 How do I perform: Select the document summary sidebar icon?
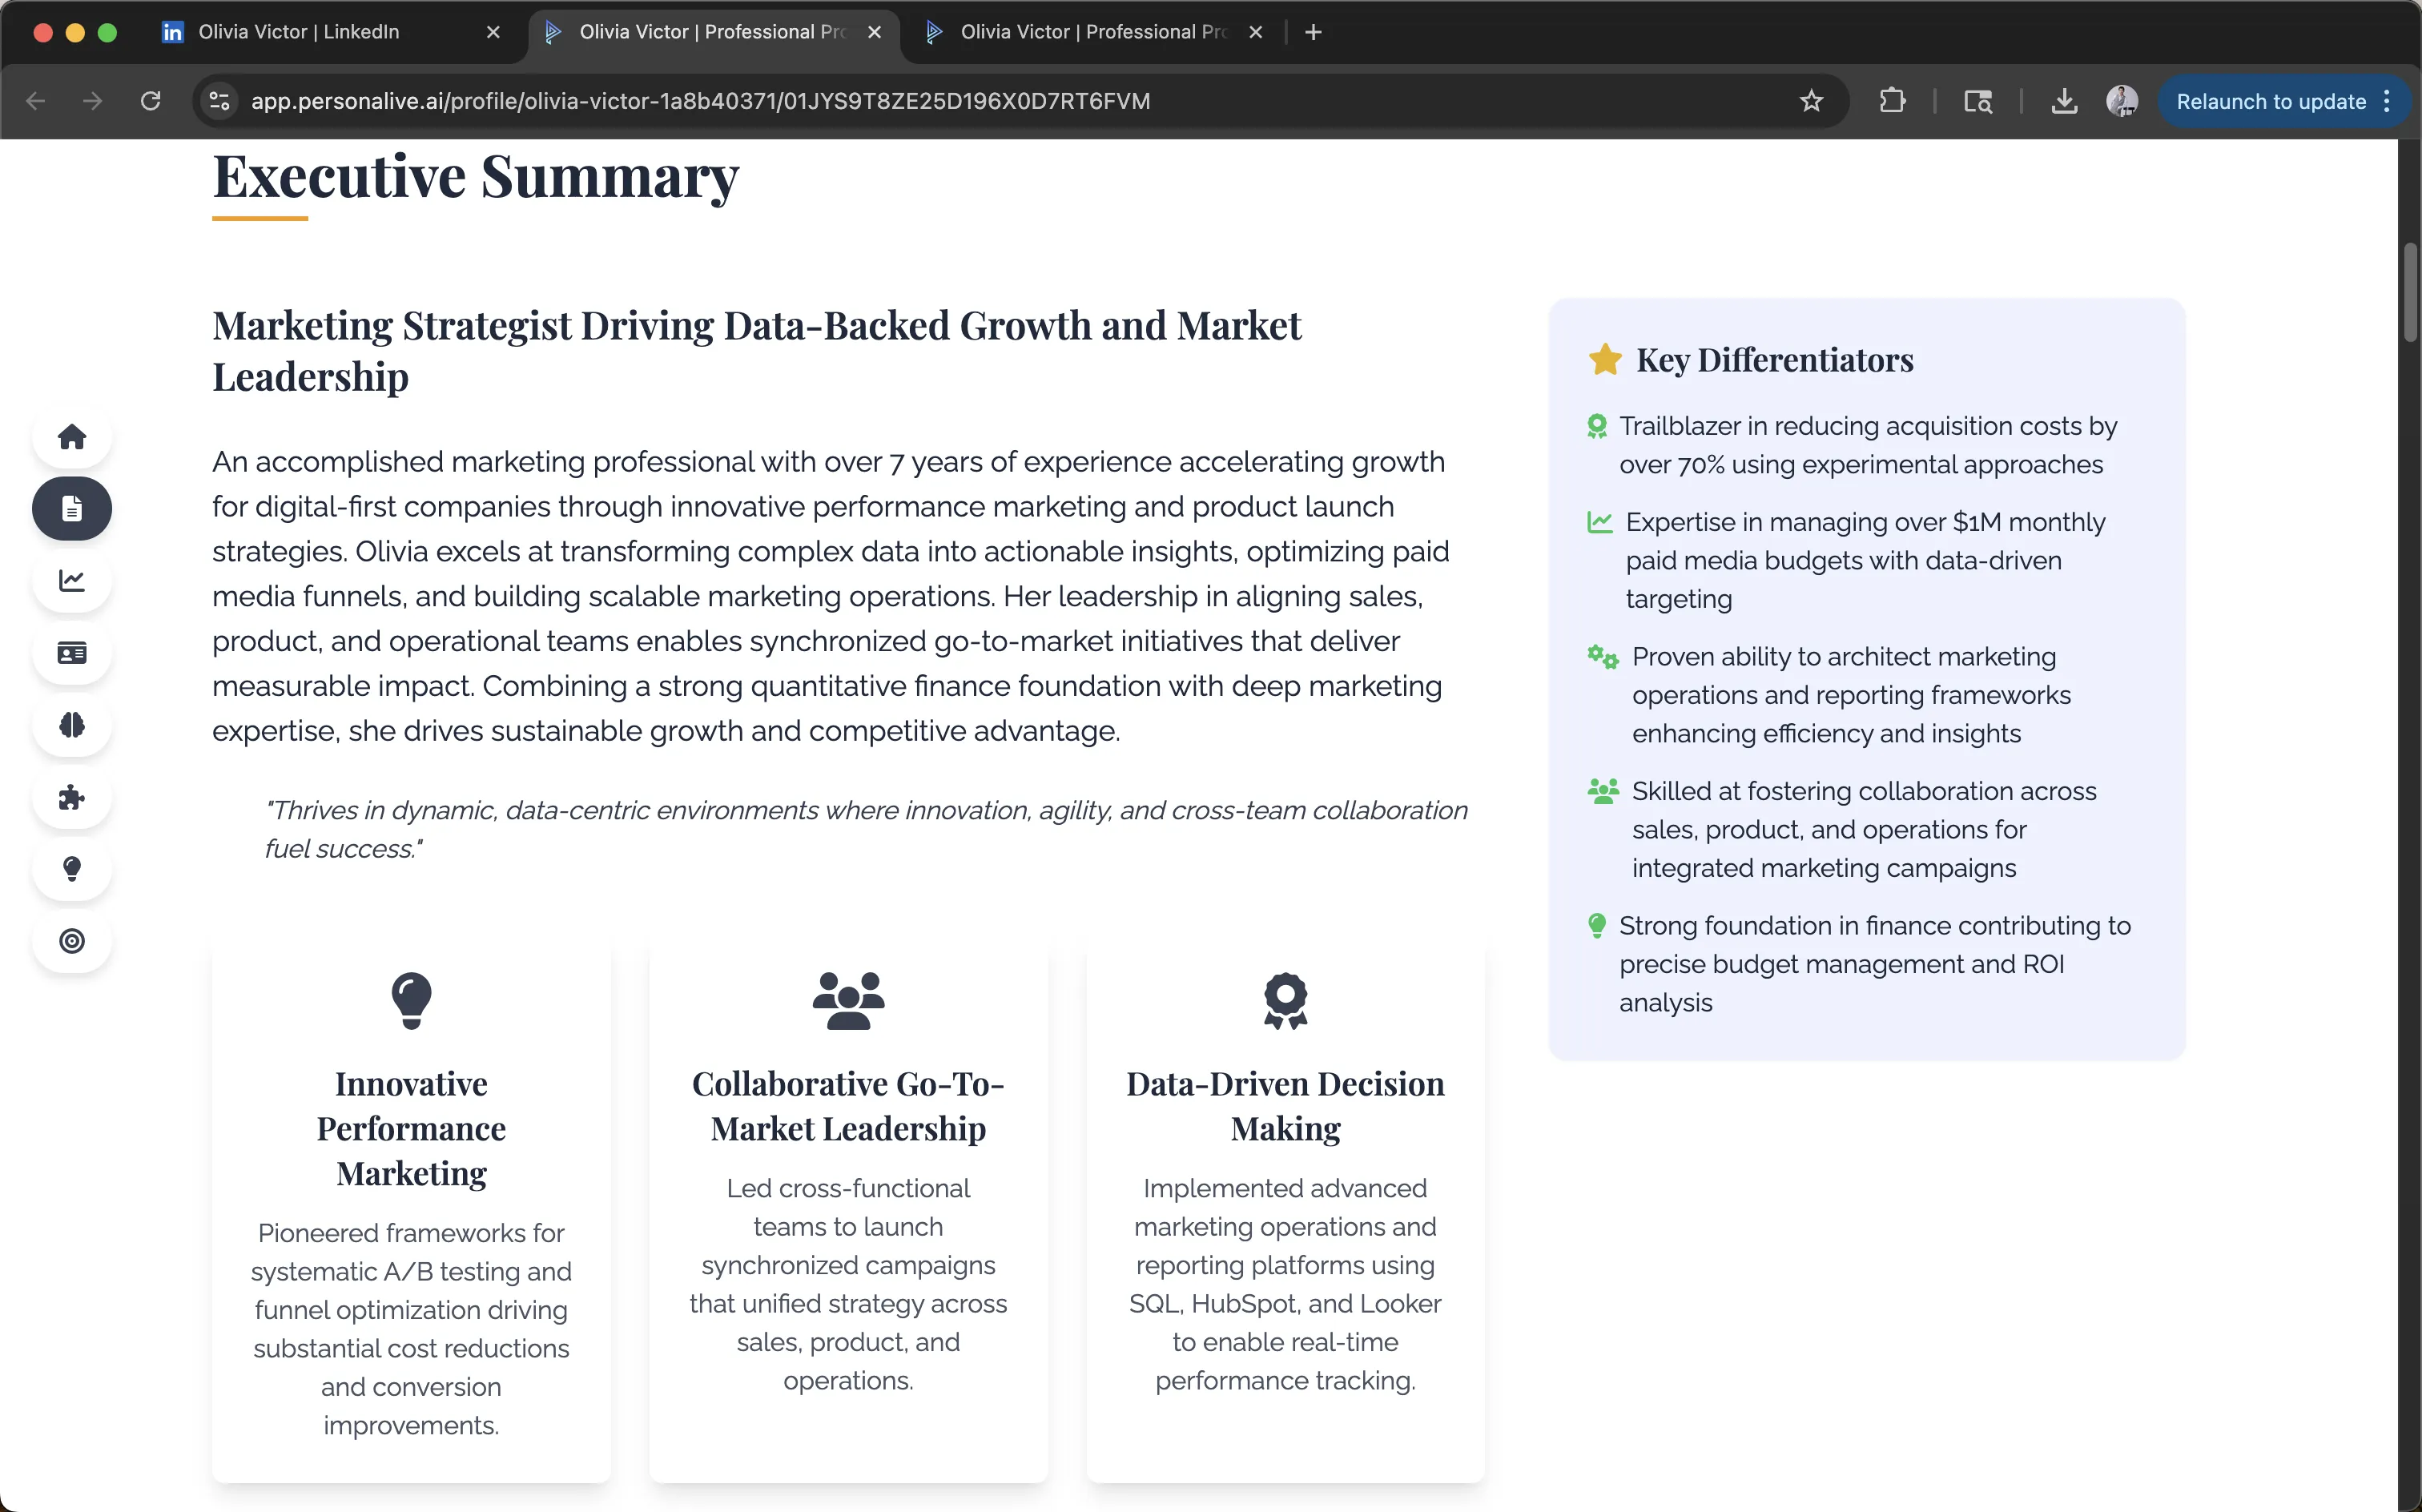pyautogui.click(x=72, y=509)
